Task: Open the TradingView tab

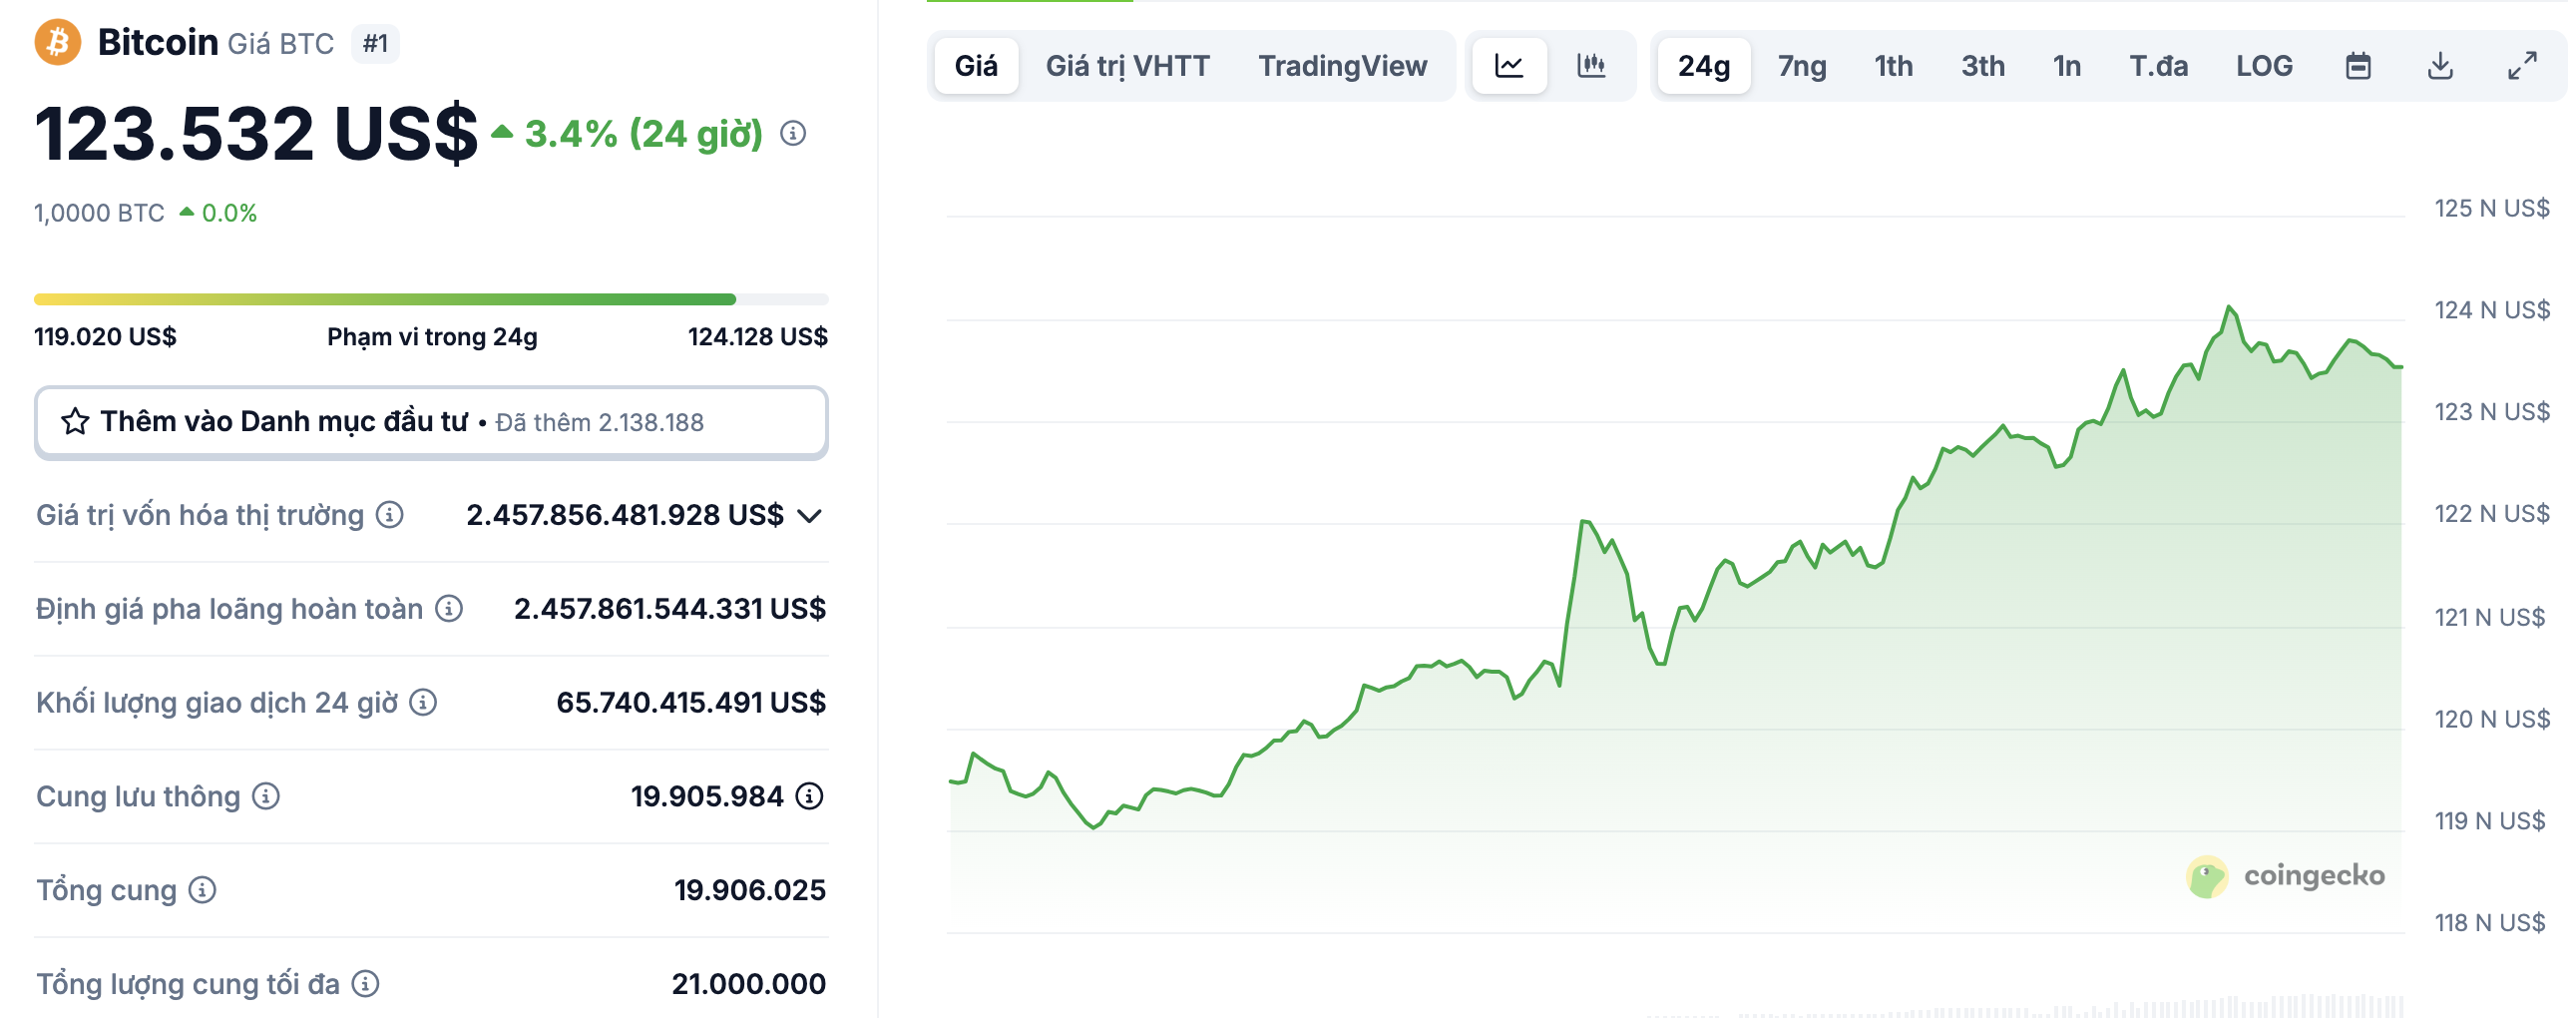Action: point(1341,66)
